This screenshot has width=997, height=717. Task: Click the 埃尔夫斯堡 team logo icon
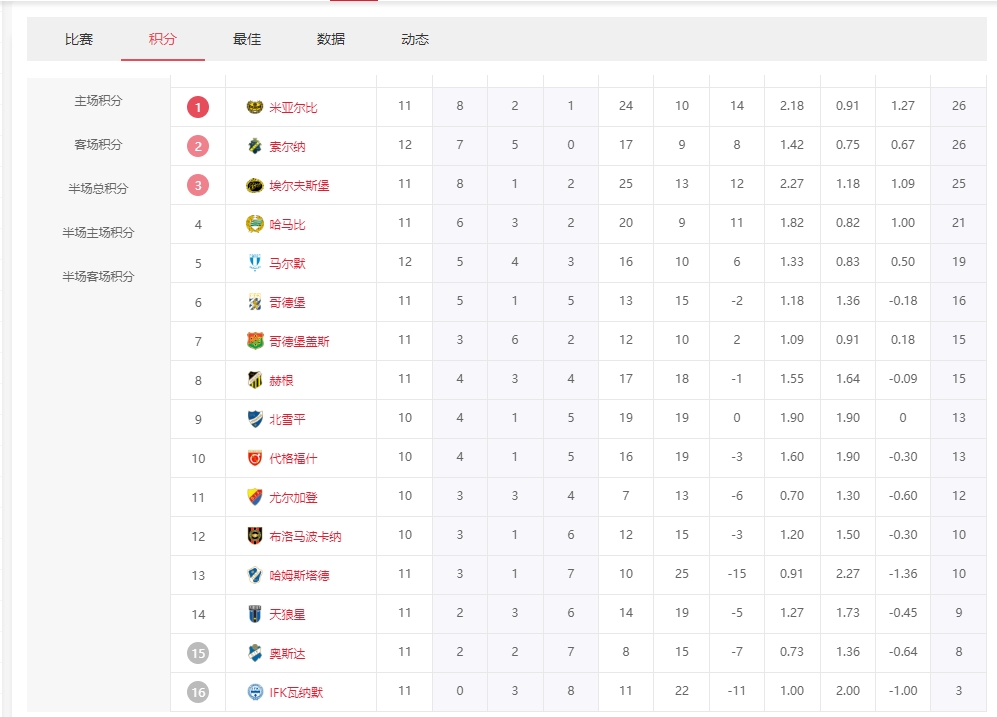(255, 185)
